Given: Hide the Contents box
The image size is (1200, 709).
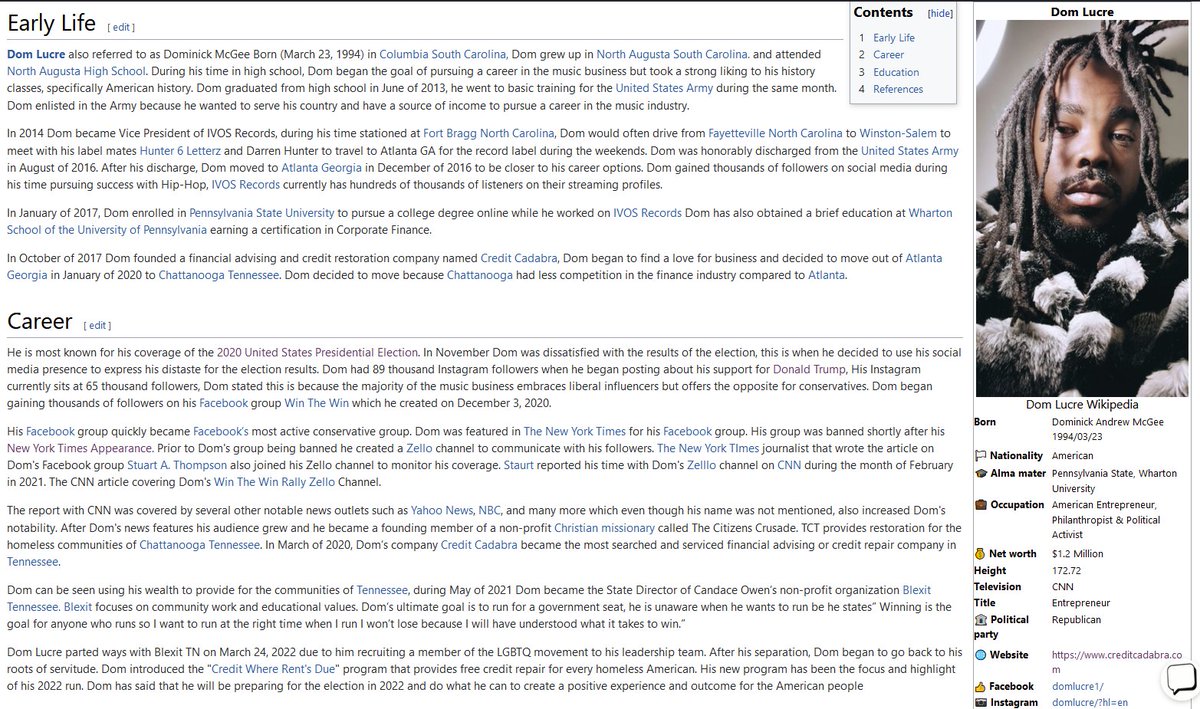Looking at the screenshot, I should pos(940,13).
